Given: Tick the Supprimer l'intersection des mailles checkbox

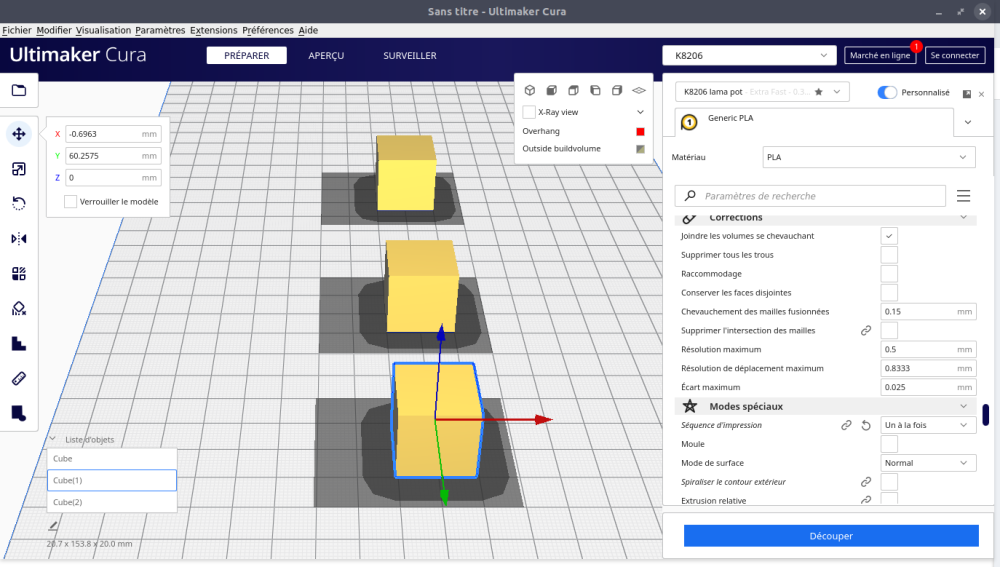Looking at the screenshot, I should [889, 330].
